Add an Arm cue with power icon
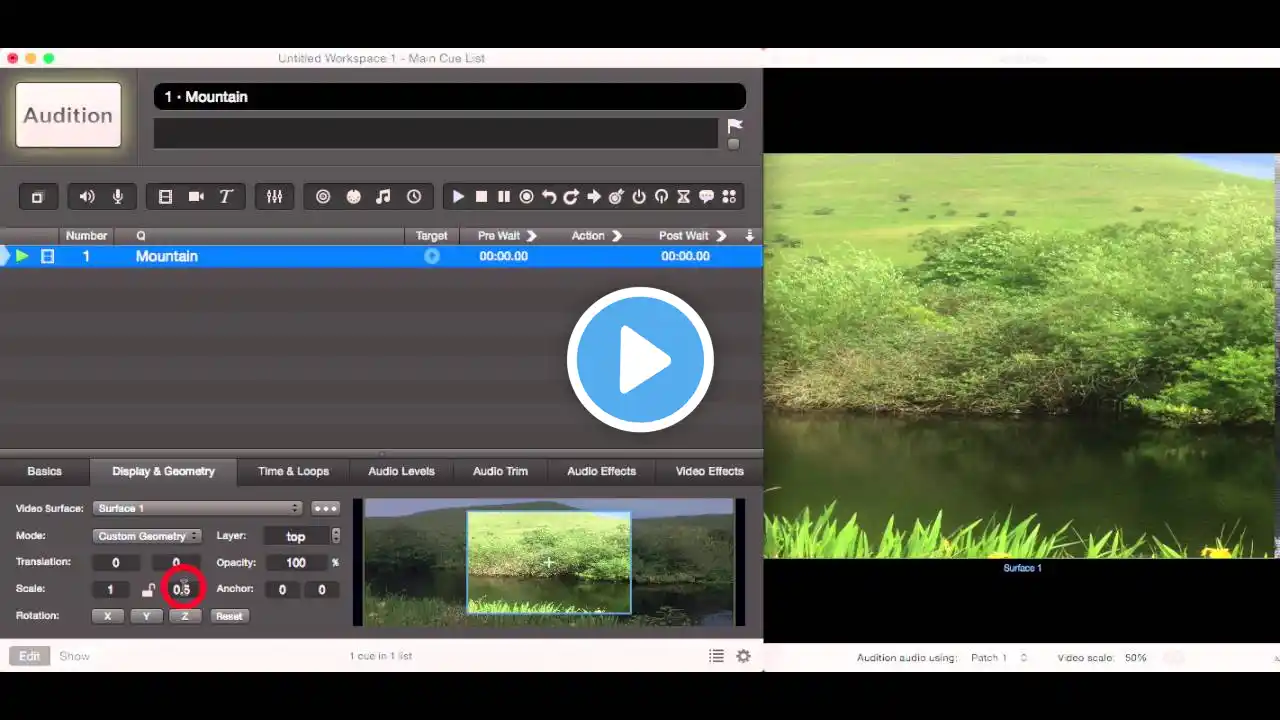Viewport: 1280px width, 720px height. 639,197
